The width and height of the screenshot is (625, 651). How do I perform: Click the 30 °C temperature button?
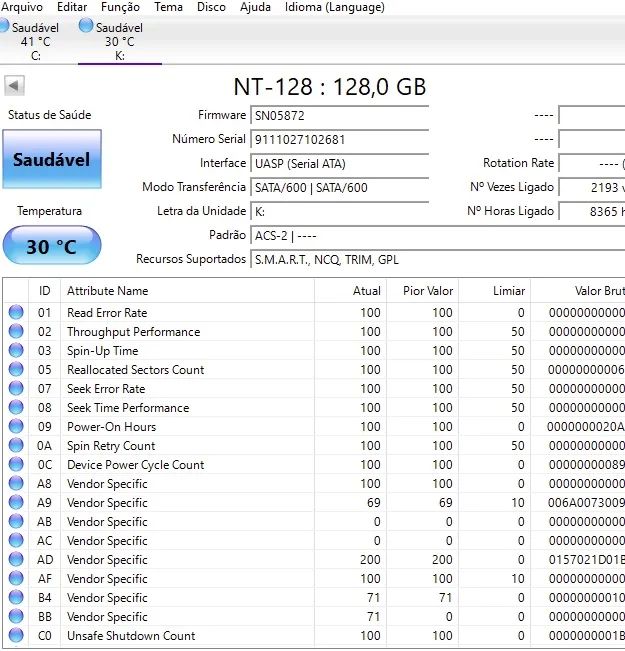pos(52,245)
